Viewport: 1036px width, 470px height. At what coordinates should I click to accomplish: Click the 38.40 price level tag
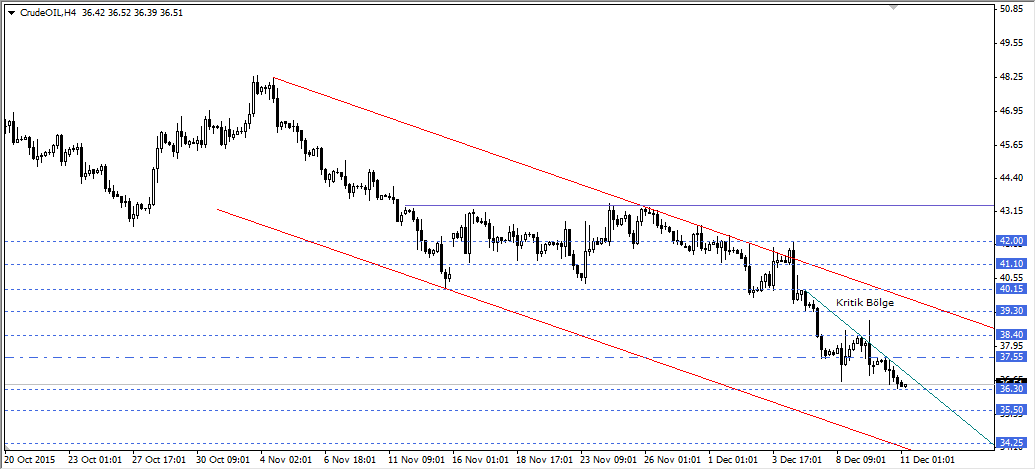click(x=1011, y=334)
